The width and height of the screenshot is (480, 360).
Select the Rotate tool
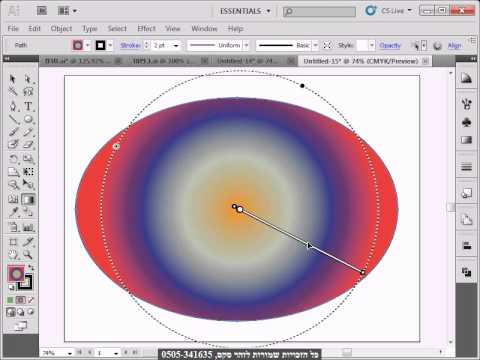click(x=13, y=159)
